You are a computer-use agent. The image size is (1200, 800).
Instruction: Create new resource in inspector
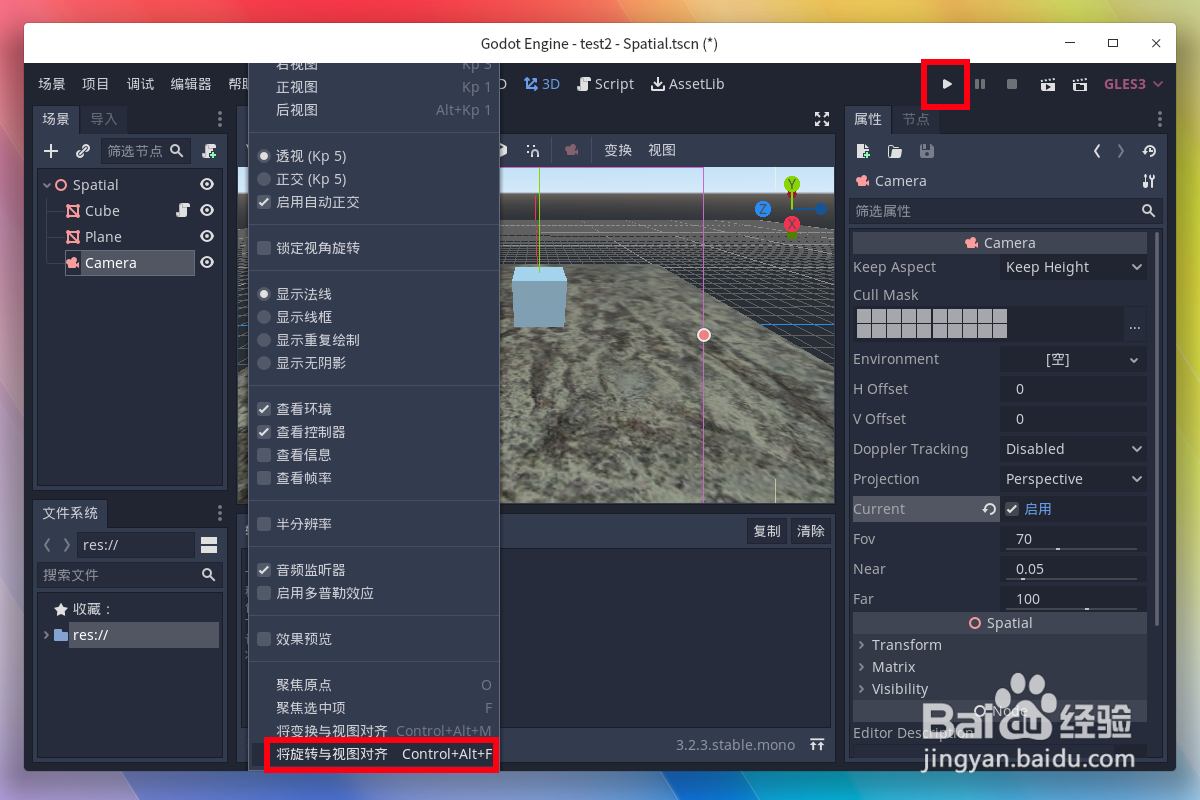point(864,151)
